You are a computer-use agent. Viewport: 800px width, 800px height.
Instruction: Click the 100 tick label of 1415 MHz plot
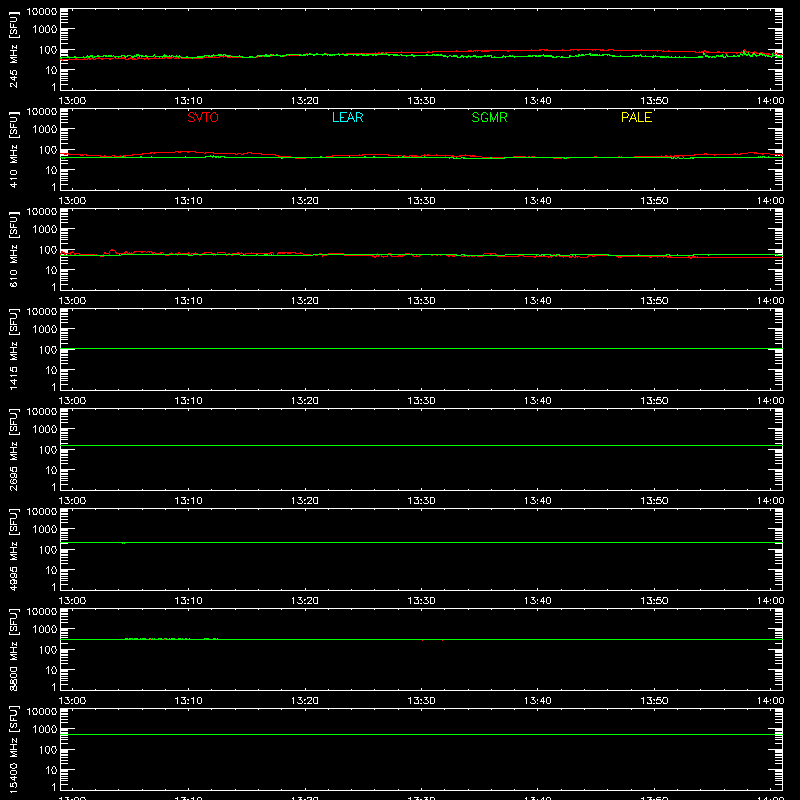pos(48,350)
